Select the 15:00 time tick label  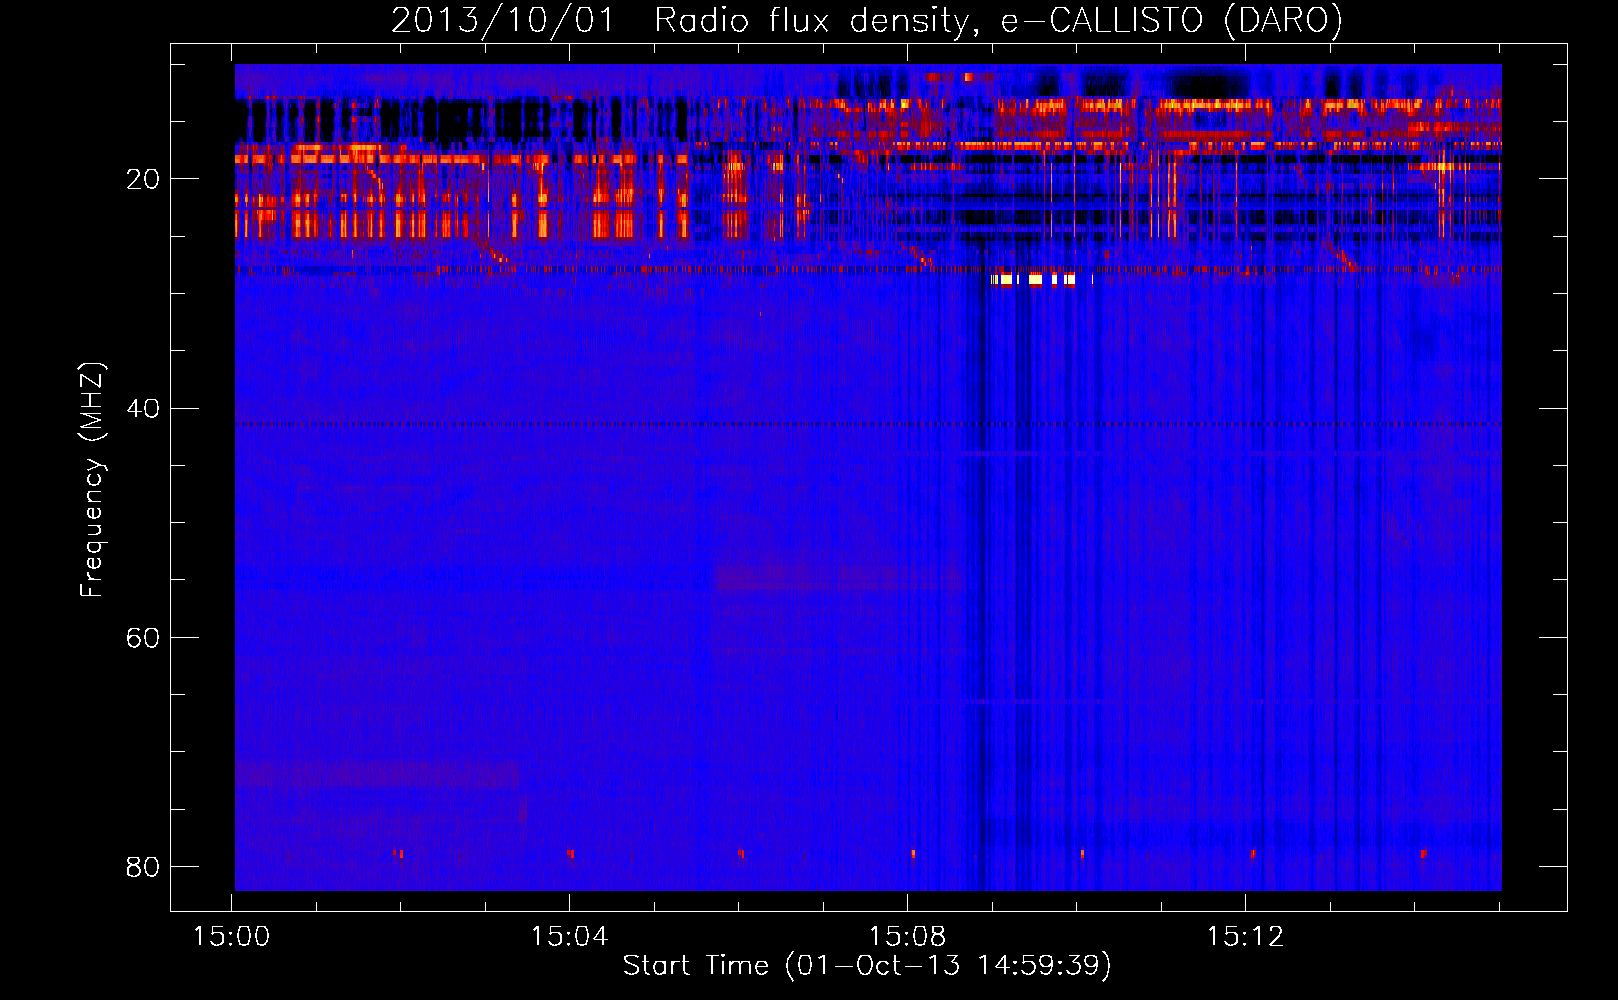(x=231, y=937)
